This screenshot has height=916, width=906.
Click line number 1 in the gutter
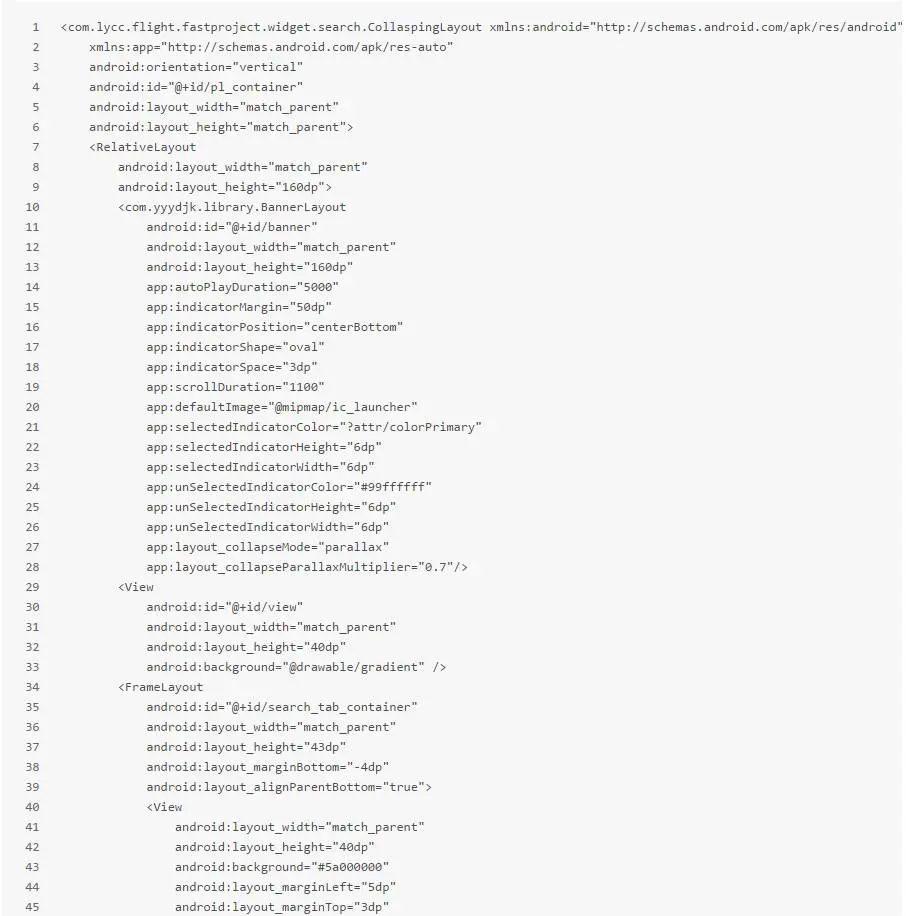tap(36, 27)
